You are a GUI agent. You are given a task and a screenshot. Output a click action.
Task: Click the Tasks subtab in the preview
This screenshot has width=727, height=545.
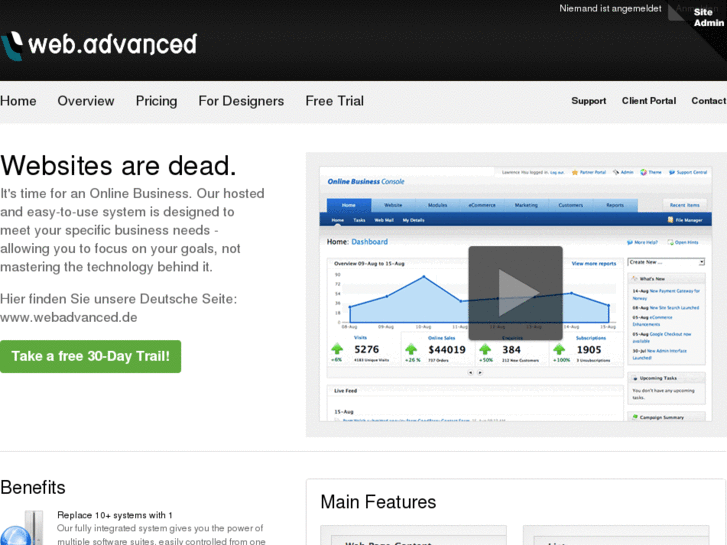click(x=359, y=220)
